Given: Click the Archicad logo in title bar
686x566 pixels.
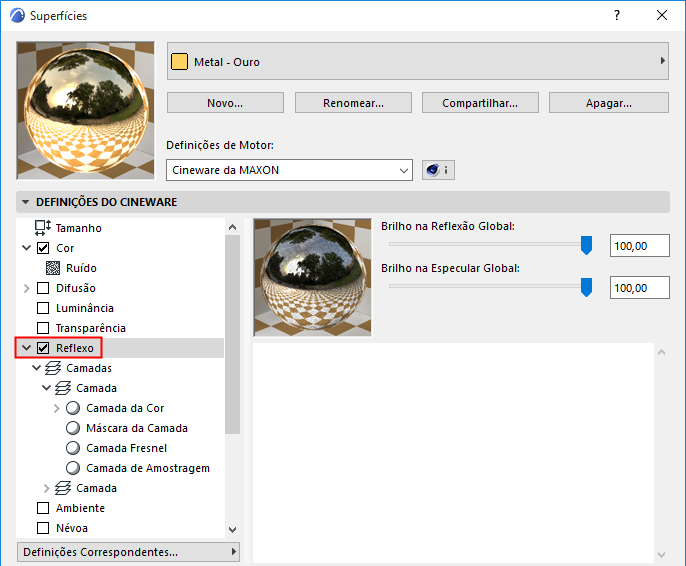Looking at the screenshot, I should point(18,15).
